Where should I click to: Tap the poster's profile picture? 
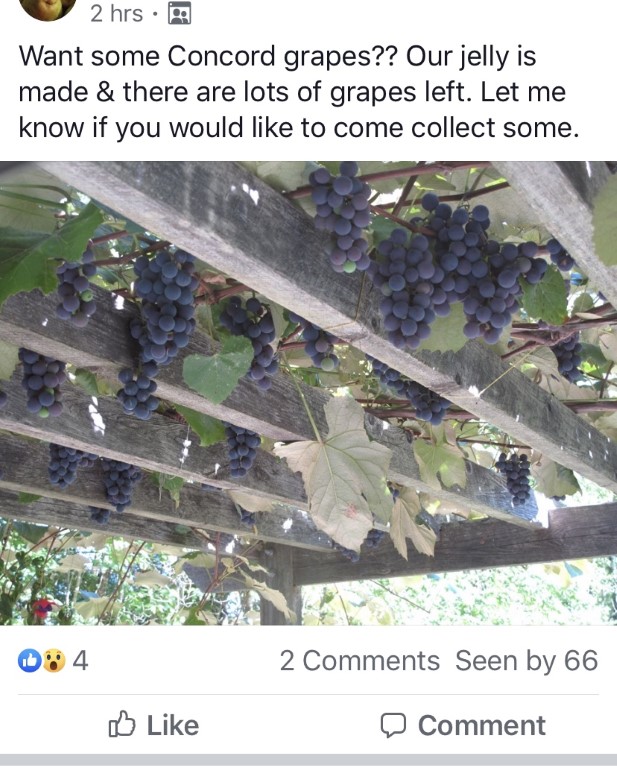(x=47, y=8)
